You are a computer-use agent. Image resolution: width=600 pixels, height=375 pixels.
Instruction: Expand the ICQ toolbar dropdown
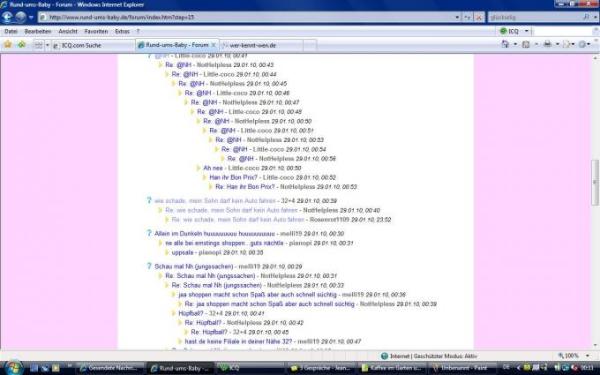pyautogui.click(x=526, y=31)
